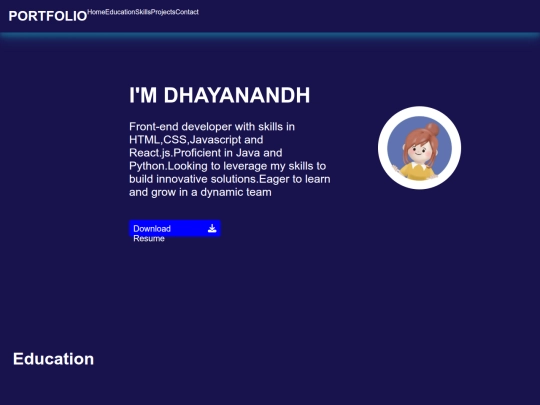Click the PORTFOLIO logo text

click(x=48, y=16)
